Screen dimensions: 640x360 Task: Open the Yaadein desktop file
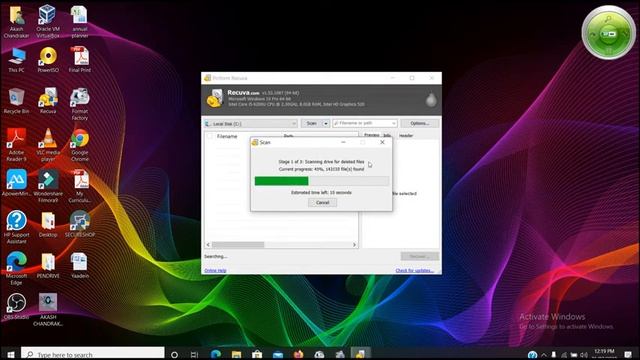pos(80,265)
